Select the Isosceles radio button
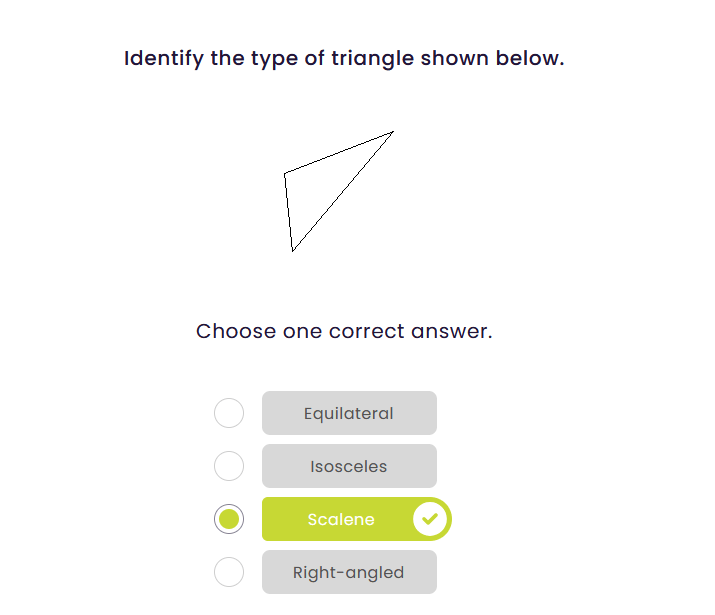This screenshot has width=715, height=615. click(229, 466)
